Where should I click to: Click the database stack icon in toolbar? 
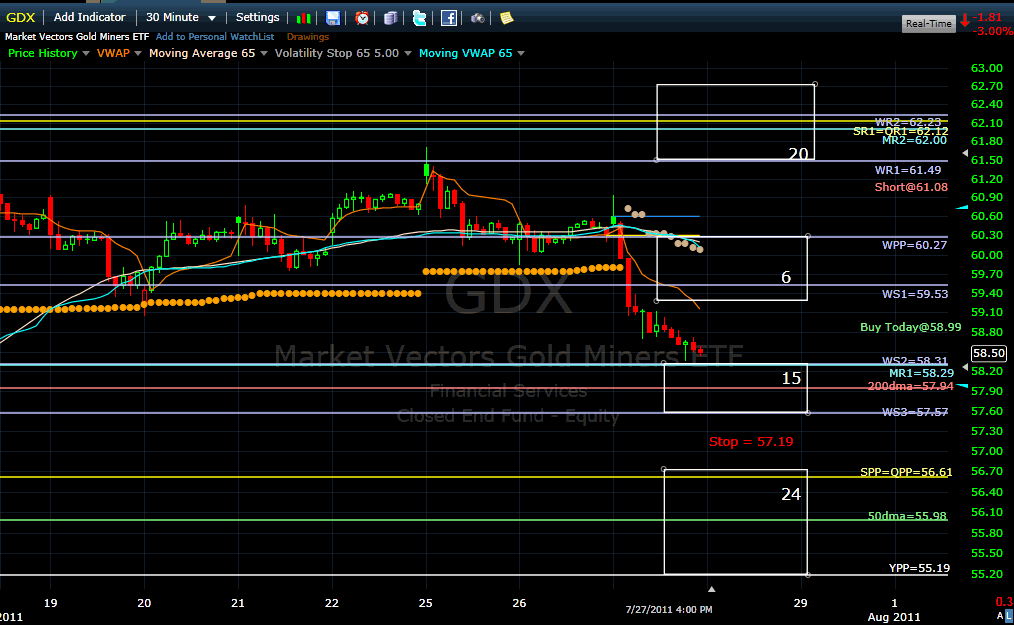pos(391,18)
